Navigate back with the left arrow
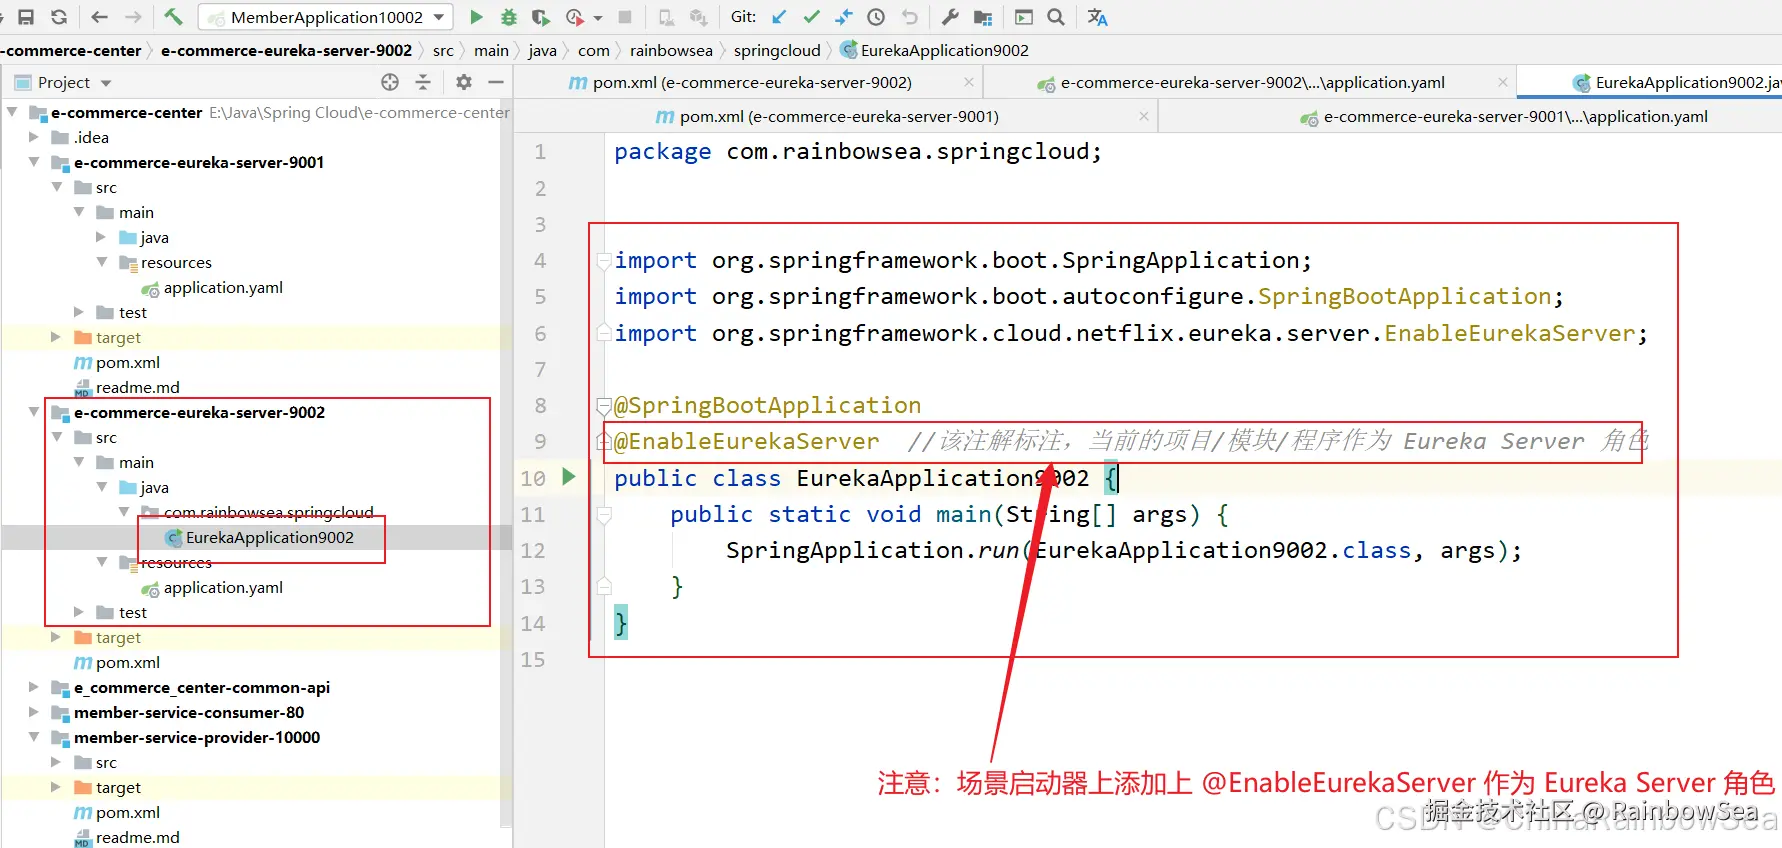 point(99,17)
